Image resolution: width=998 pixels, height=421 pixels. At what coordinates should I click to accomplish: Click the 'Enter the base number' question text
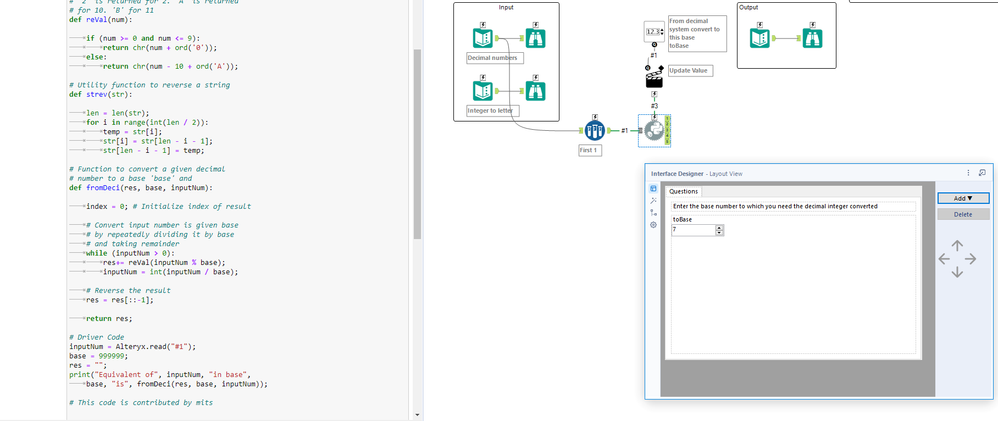pyautogui.click(x=775, y=206)
